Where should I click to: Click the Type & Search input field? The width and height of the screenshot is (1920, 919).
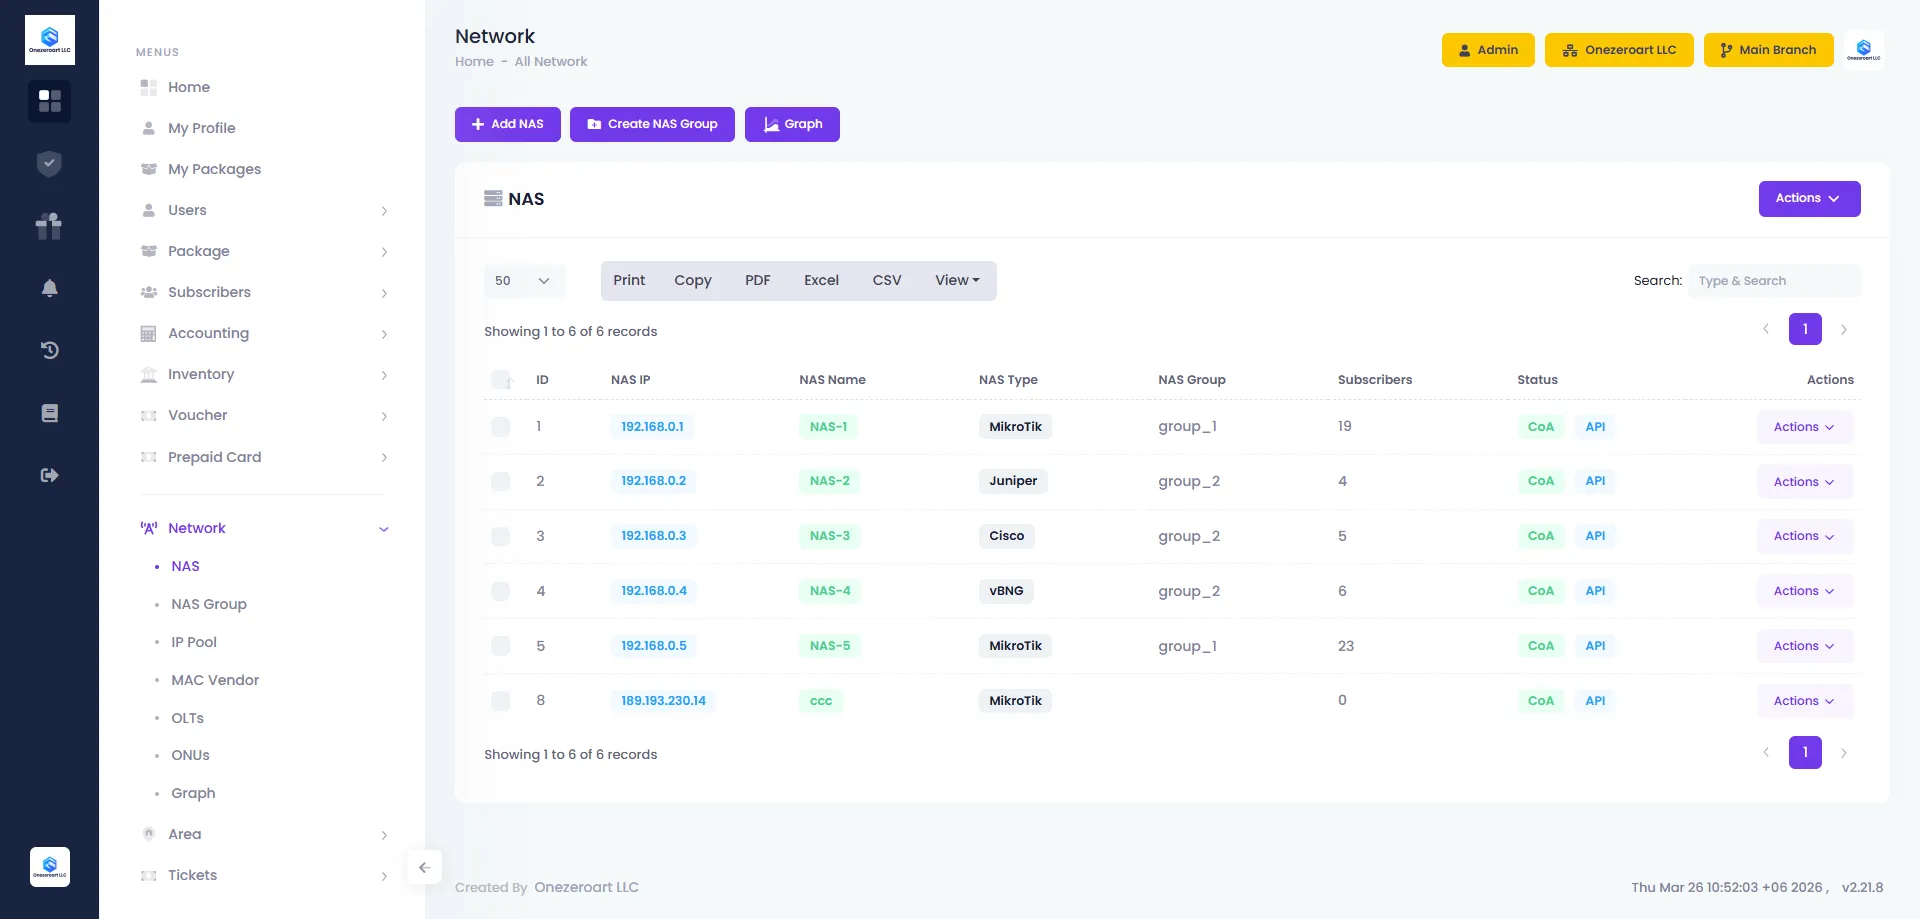click(1773, 281)
